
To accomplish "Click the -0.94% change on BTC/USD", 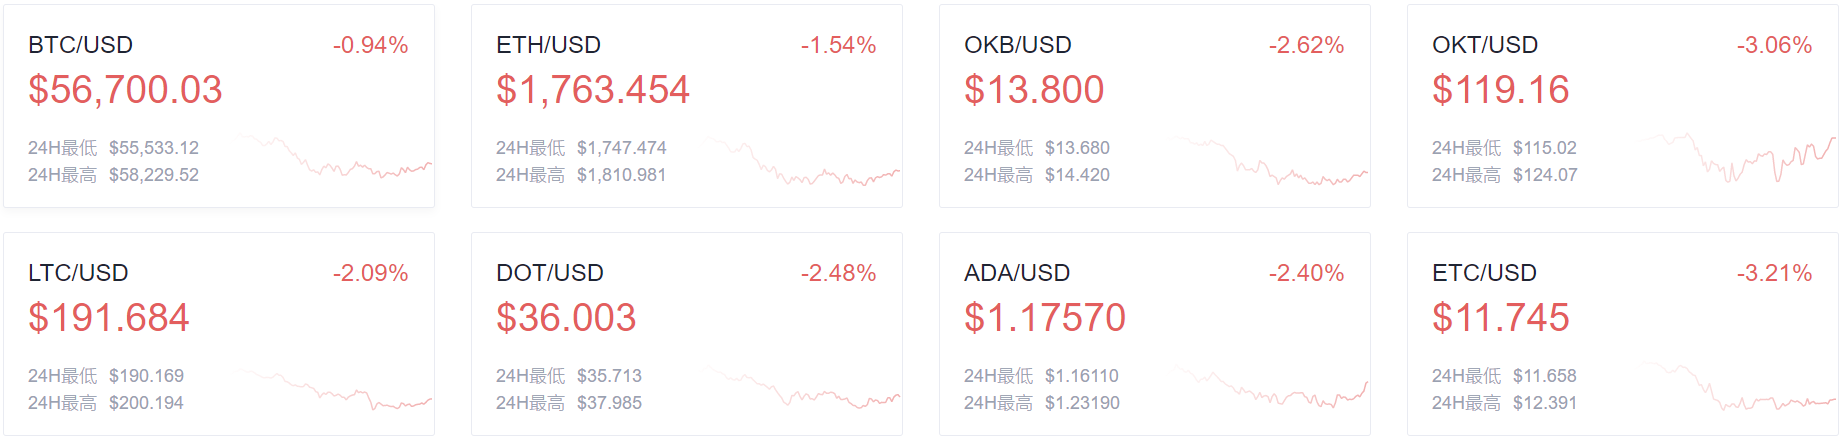I will click(x=371, y=45).
